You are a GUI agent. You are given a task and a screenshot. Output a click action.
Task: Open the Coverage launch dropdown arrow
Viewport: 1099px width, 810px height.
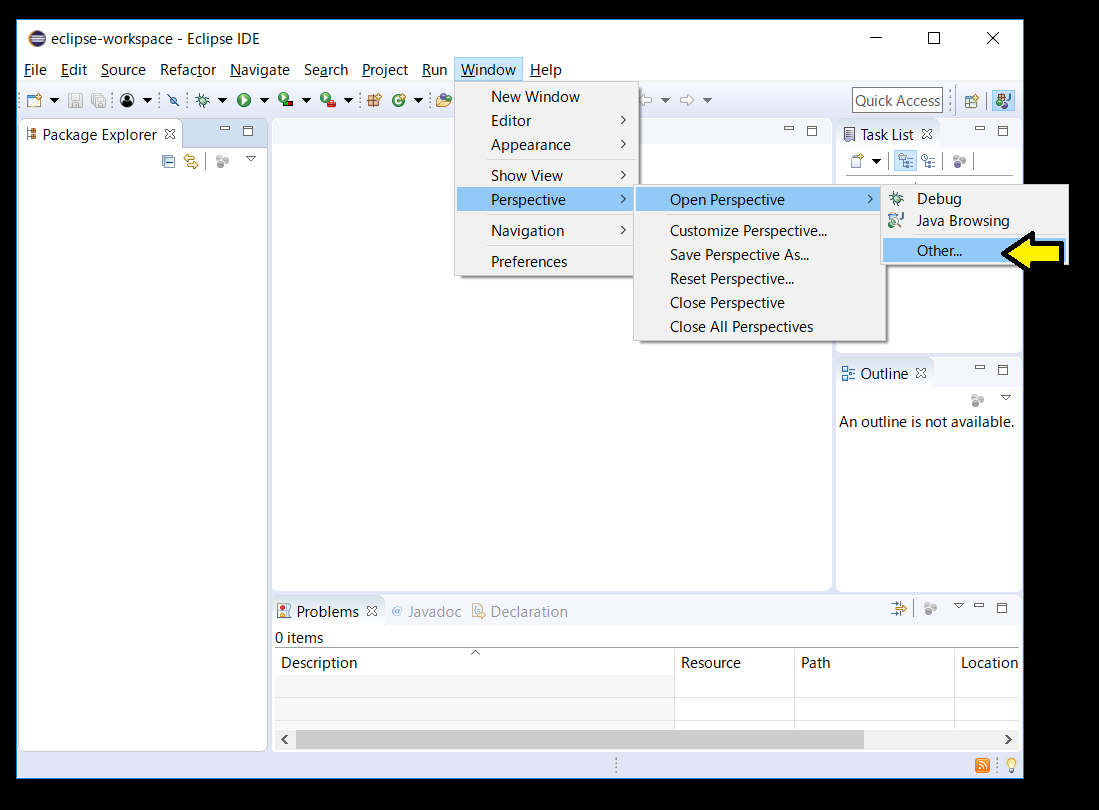pos(306,100)
